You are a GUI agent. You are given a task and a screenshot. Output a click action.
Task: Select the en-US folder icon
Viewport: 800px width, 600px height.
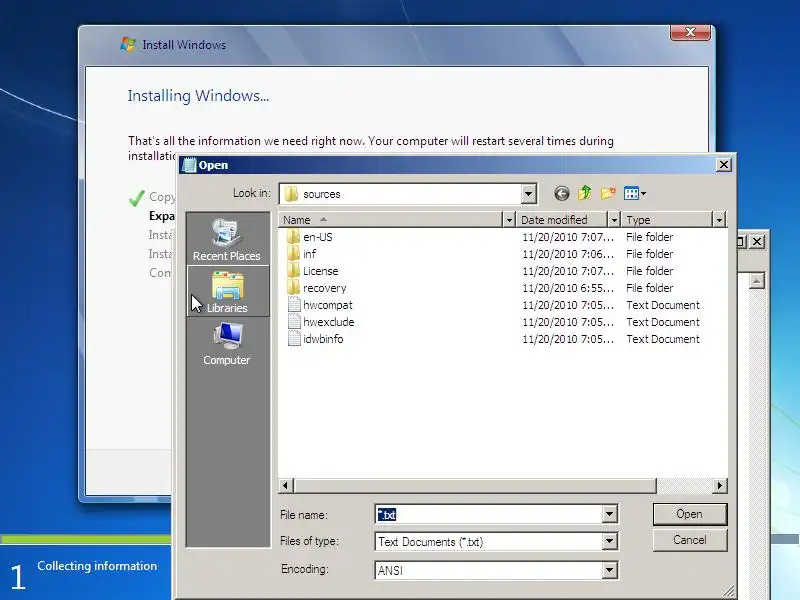click(293, 237)
